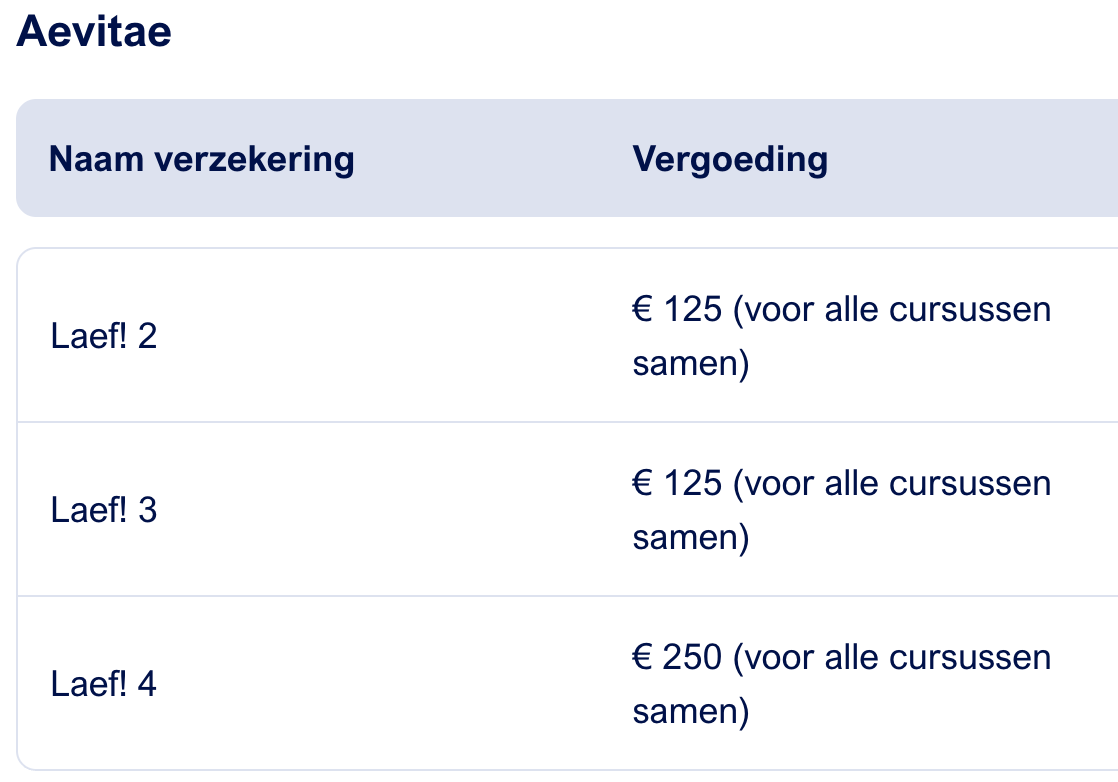Select the Laef! 3 insurance name
The height and width of the screenshot is (782, 1118).
[104, 510]
